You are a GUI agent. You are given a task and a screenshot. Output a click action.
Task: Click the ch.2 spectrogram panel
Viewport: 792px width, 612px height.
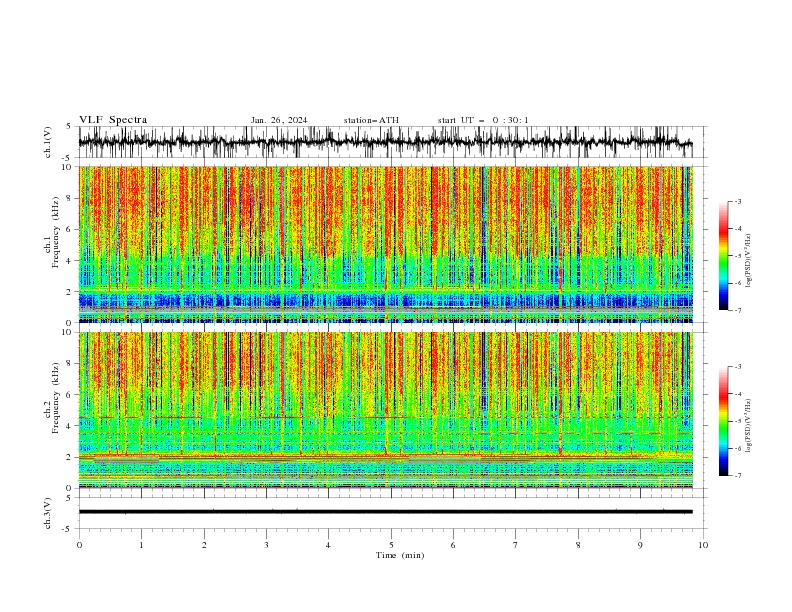pyautogui.click(x=385, y=410)
